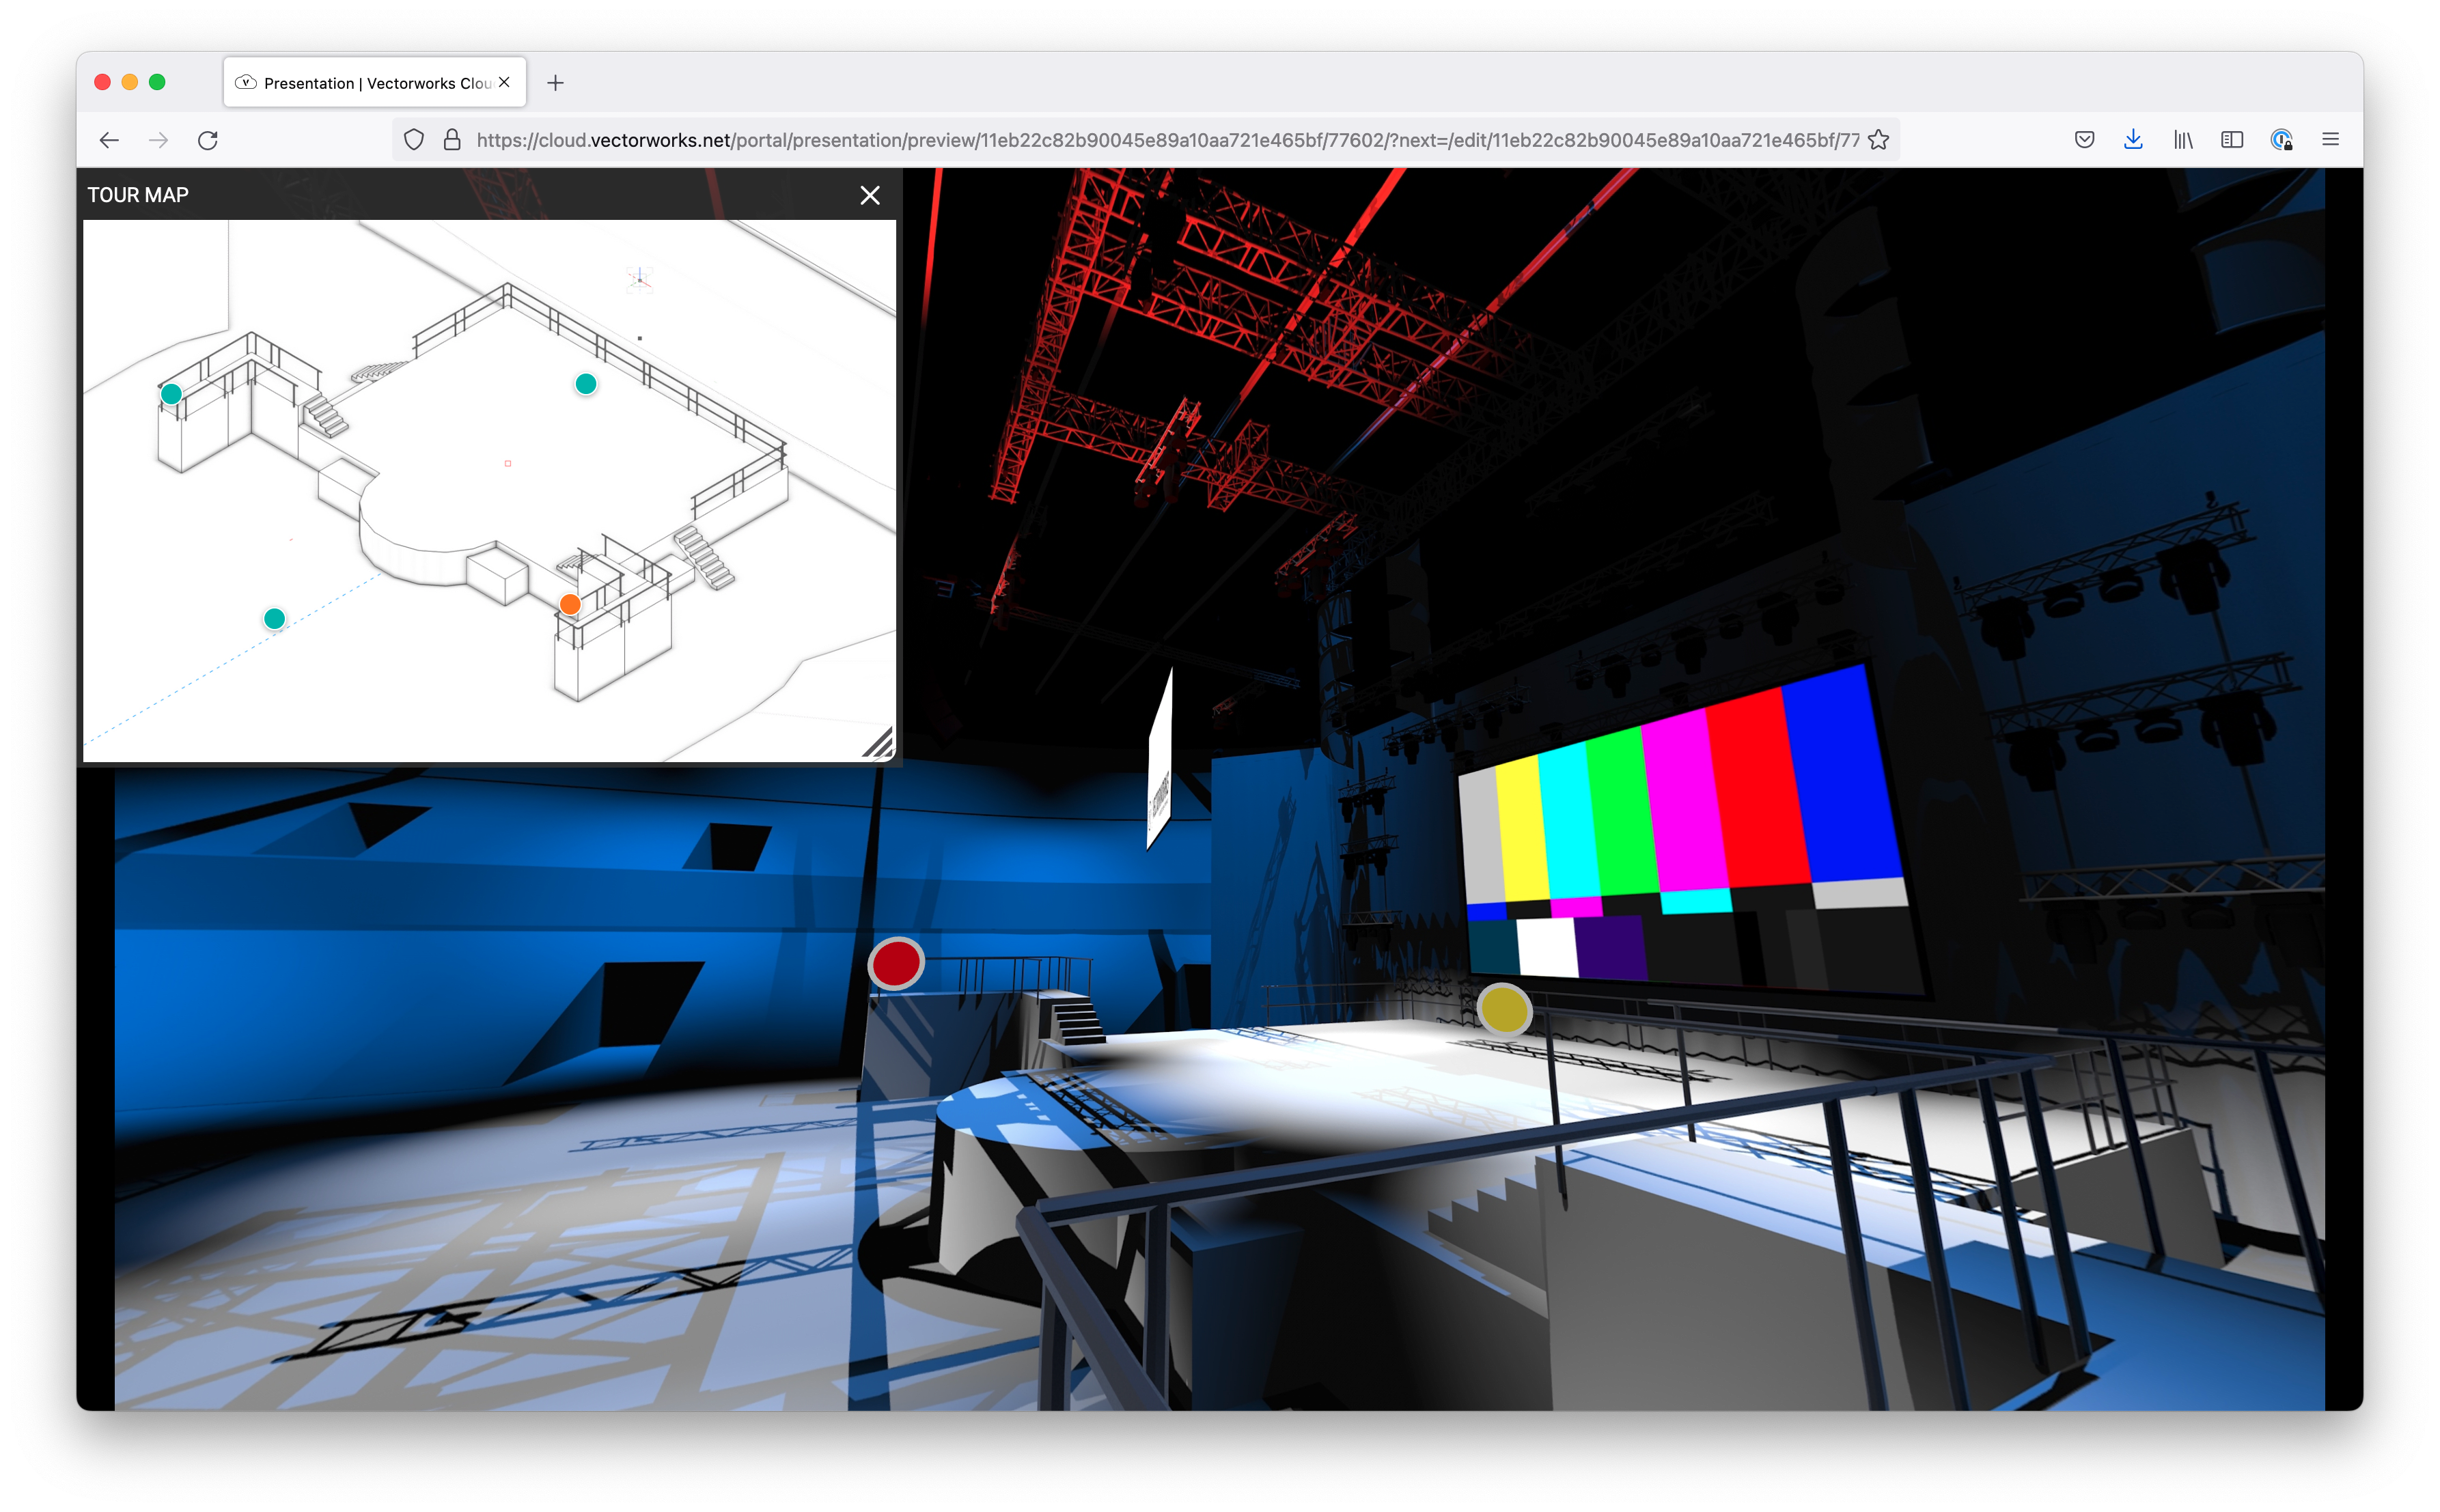2440x1512 pixels.
Task: Select the teal marker on the stage floor in the map
Action: pyautogui.click(x=586, y=384)
